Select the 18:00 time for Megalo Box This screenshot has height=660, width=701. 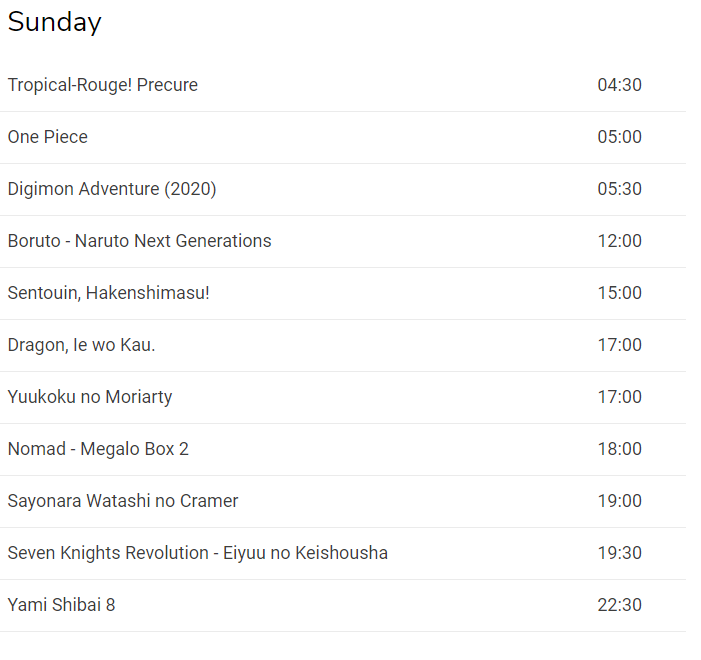click(x=620, y=449)
